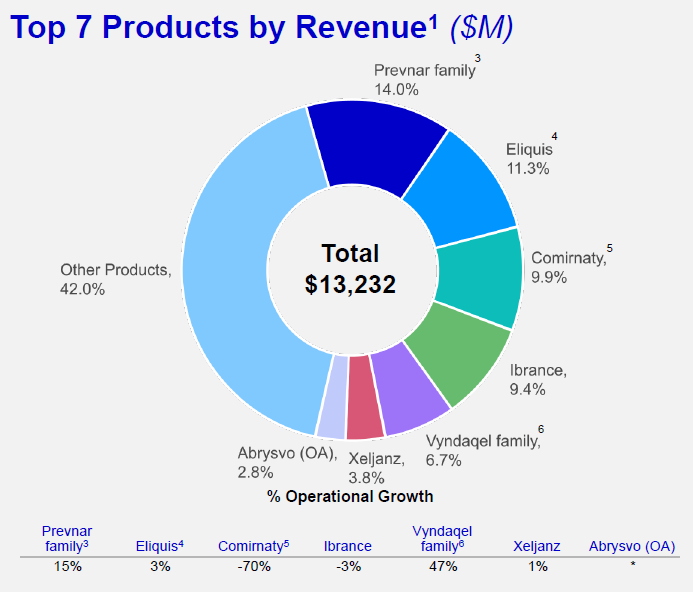The image size is (693, 592).
Task: Click the 'Xeljanz, 3.8%' chart label
Action: [377, 468]
